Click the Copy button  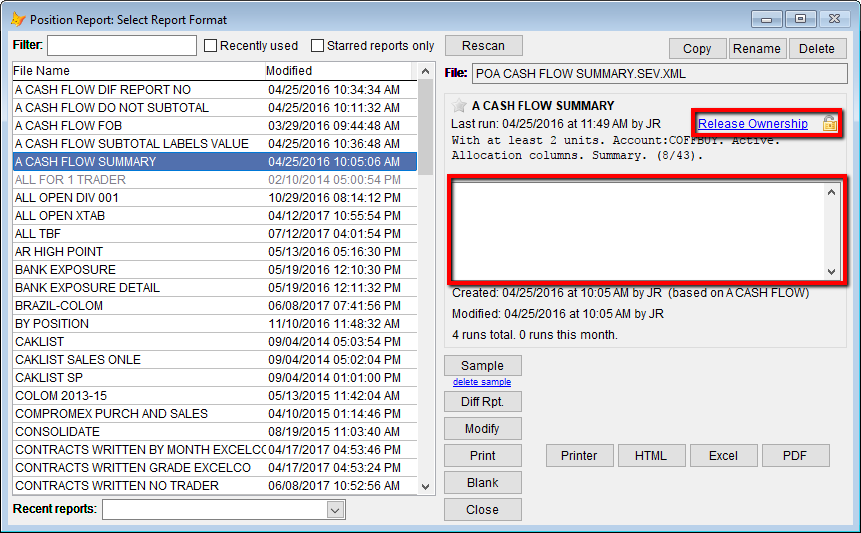697,49
